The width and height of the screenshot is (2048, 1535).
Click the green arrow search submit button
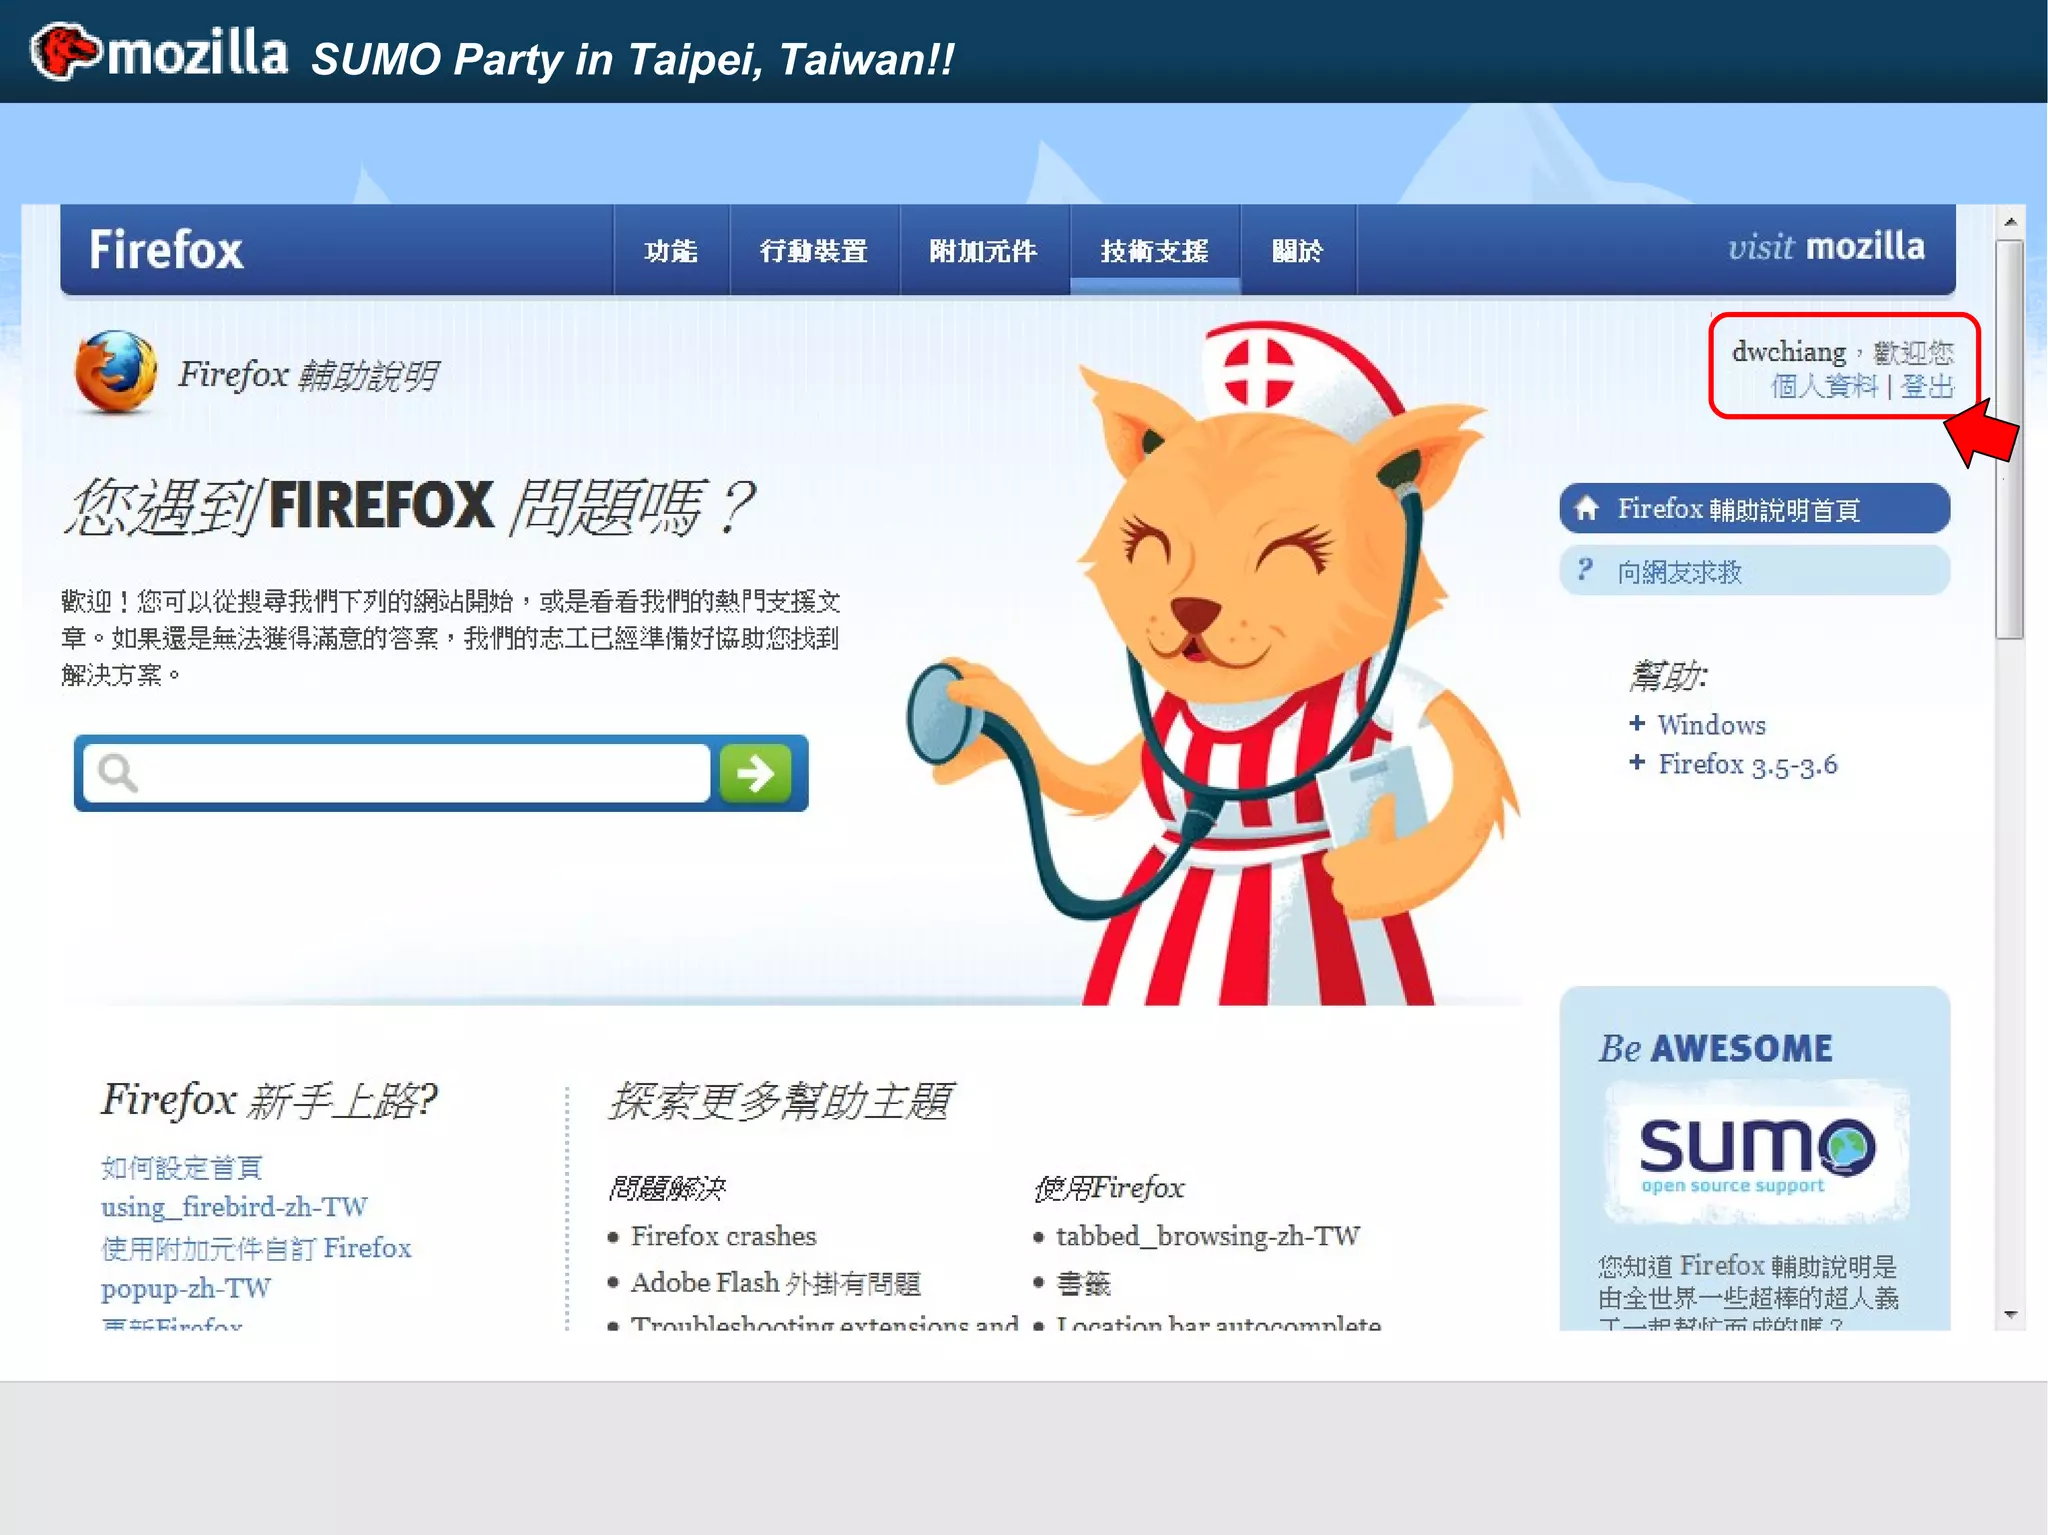(755, 773)
